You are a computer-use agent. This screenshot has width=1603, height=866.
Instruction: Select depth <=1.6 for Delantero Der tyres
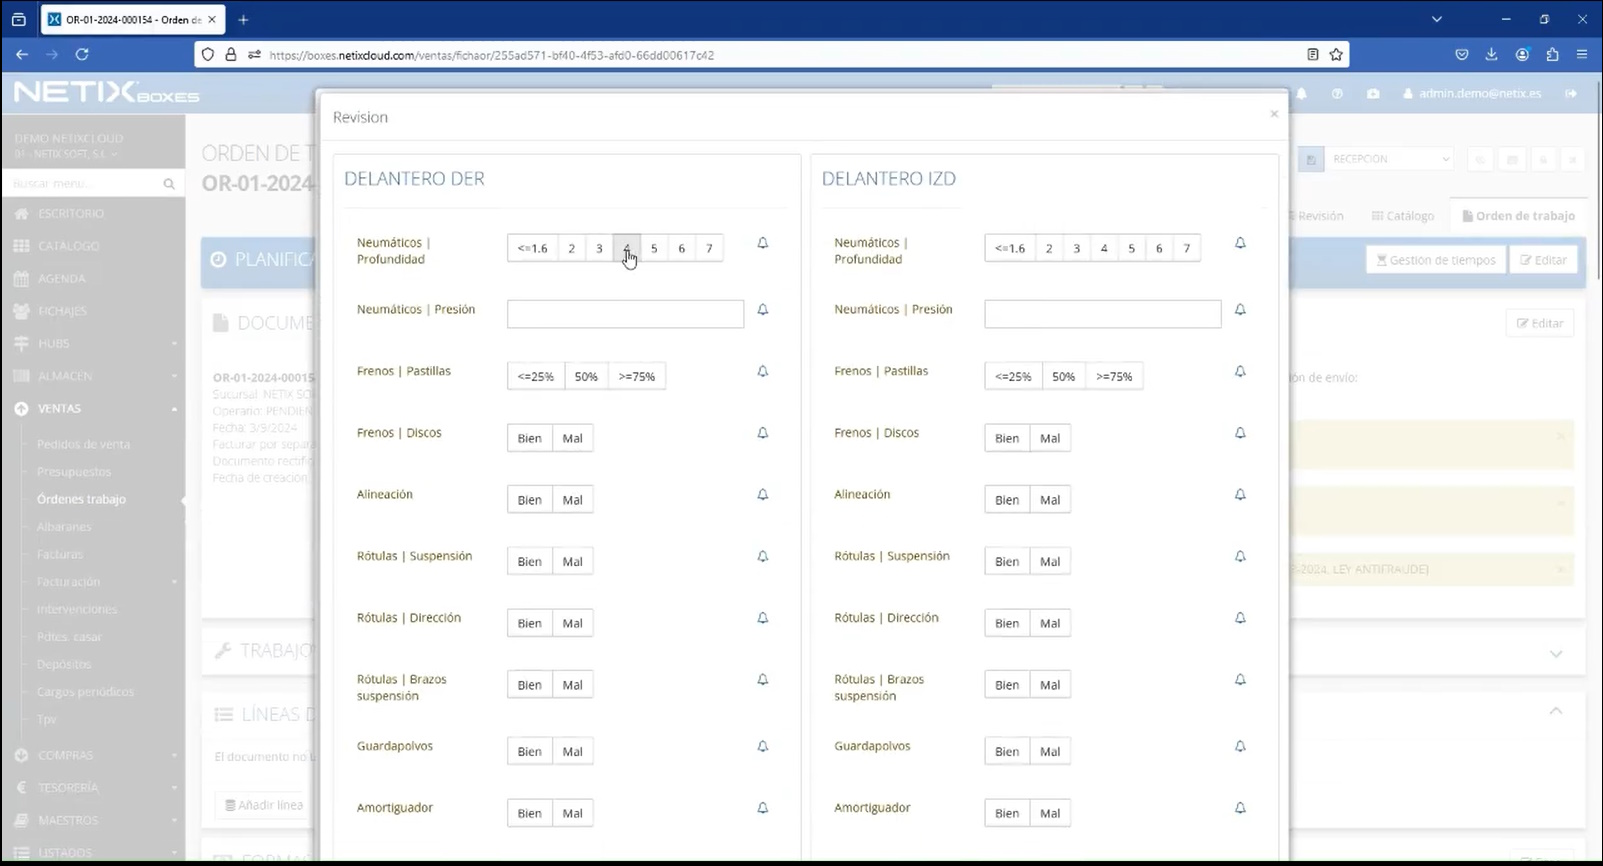click(x=532, y=248)
